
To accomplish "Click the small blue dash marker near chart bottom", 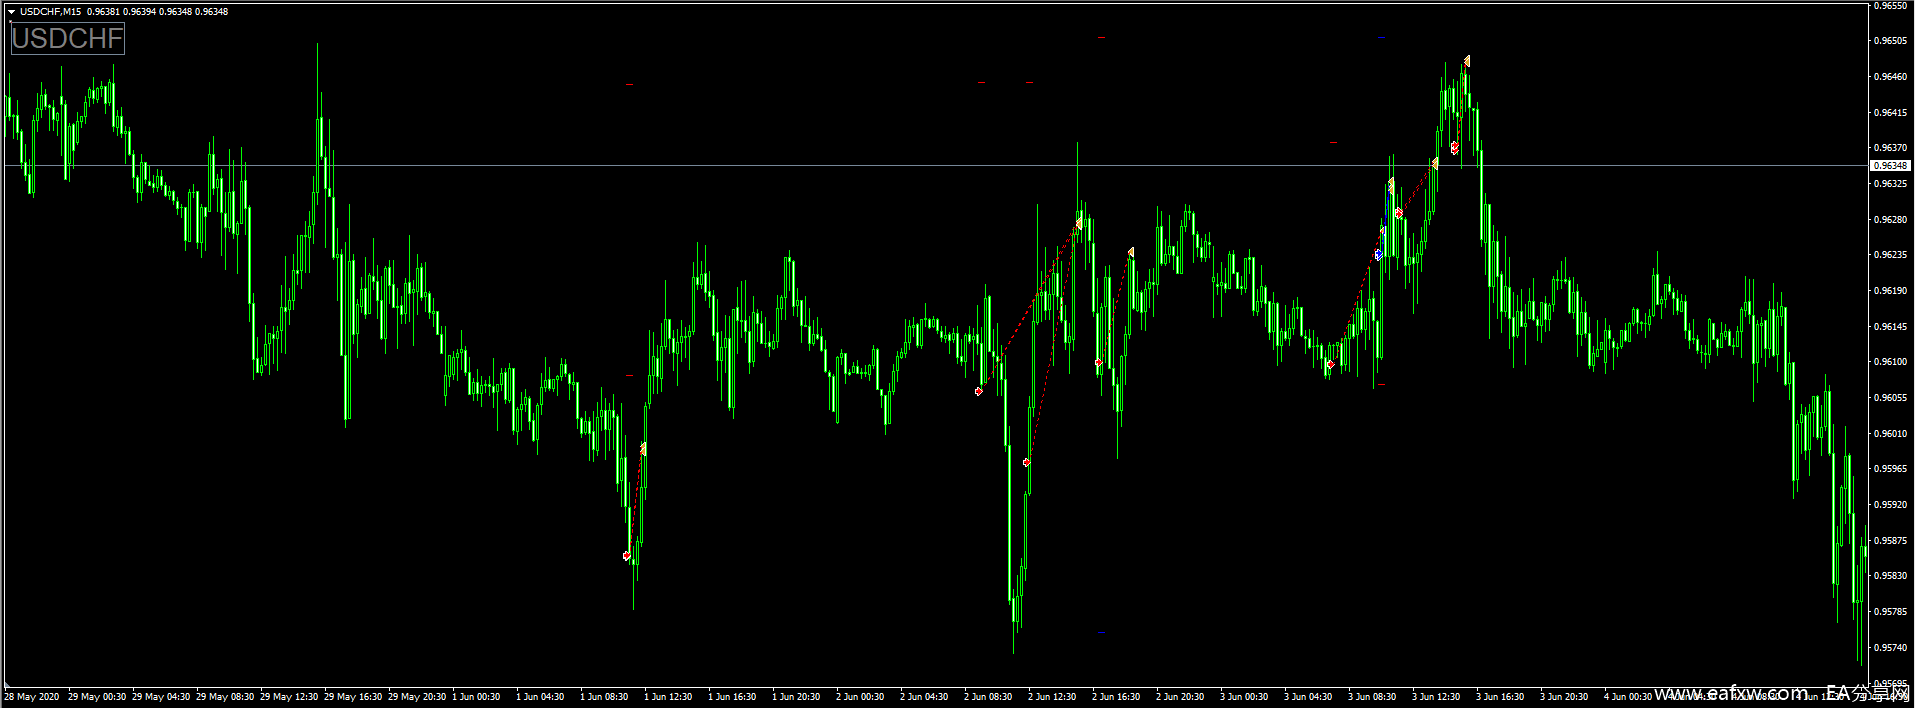I will [x=1101, y=632].
